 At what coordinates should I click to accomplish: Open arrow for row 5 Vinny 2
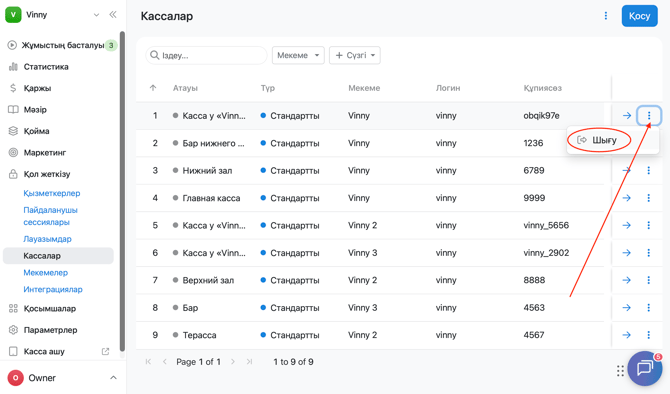(x=627, y=225)
